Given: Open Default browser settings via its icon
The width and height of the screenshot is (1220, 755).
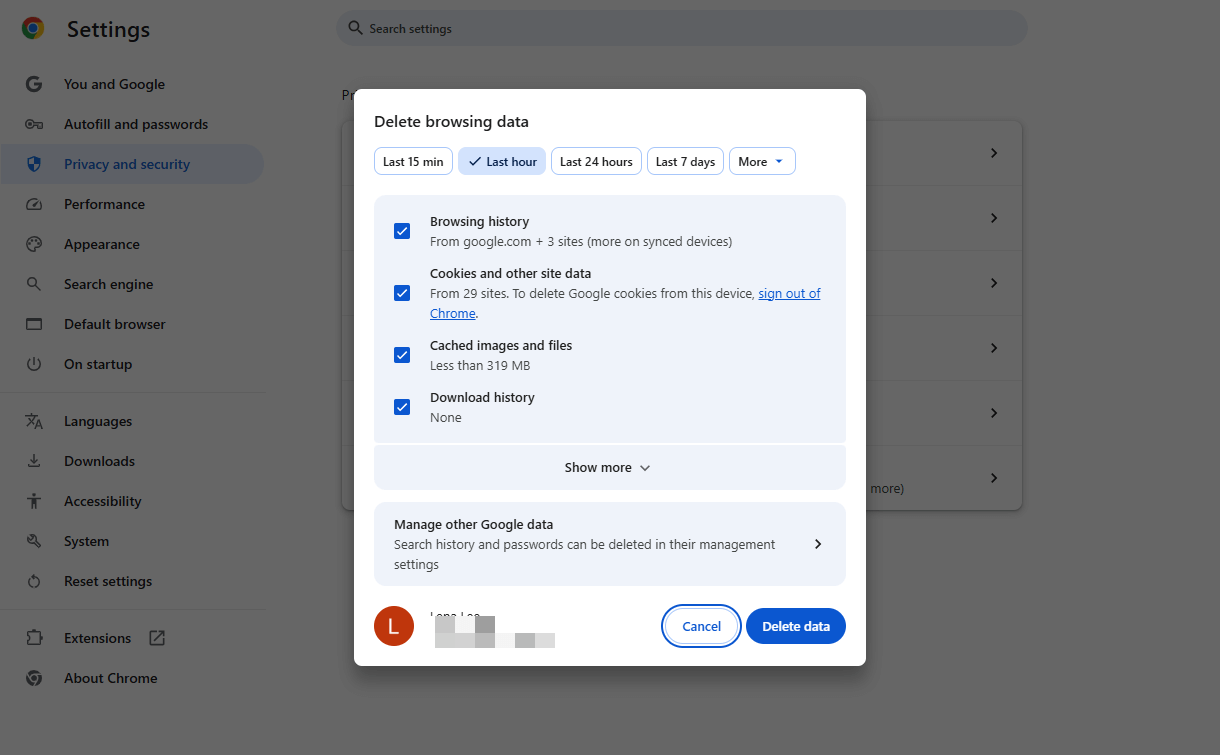Looking at the screenshot, I should click(34, 324).
